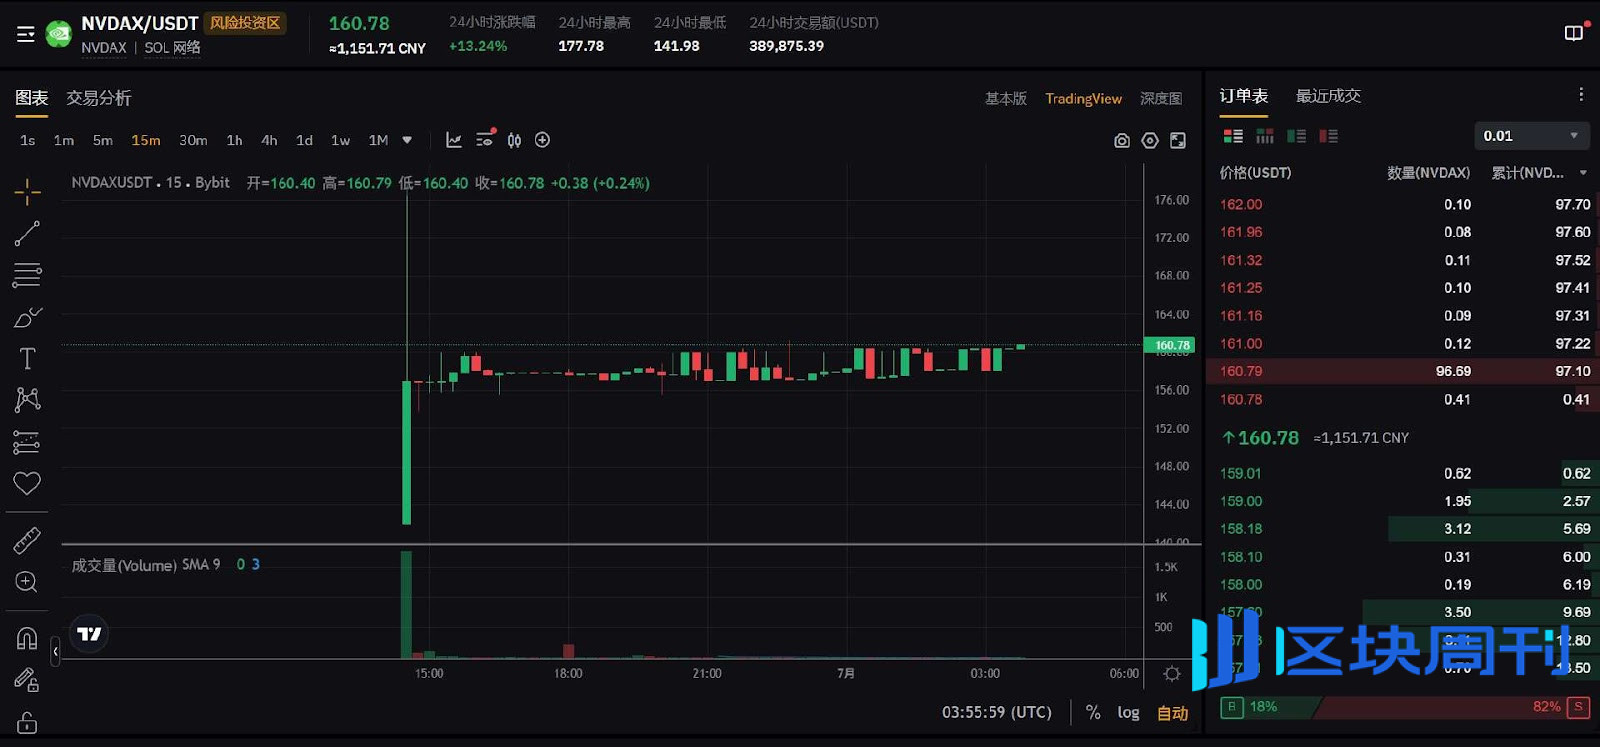Image resolution: width=1600 pixels, height=747 pixels.
Task: Select the 4h timeframe
Action: point(269,140)
